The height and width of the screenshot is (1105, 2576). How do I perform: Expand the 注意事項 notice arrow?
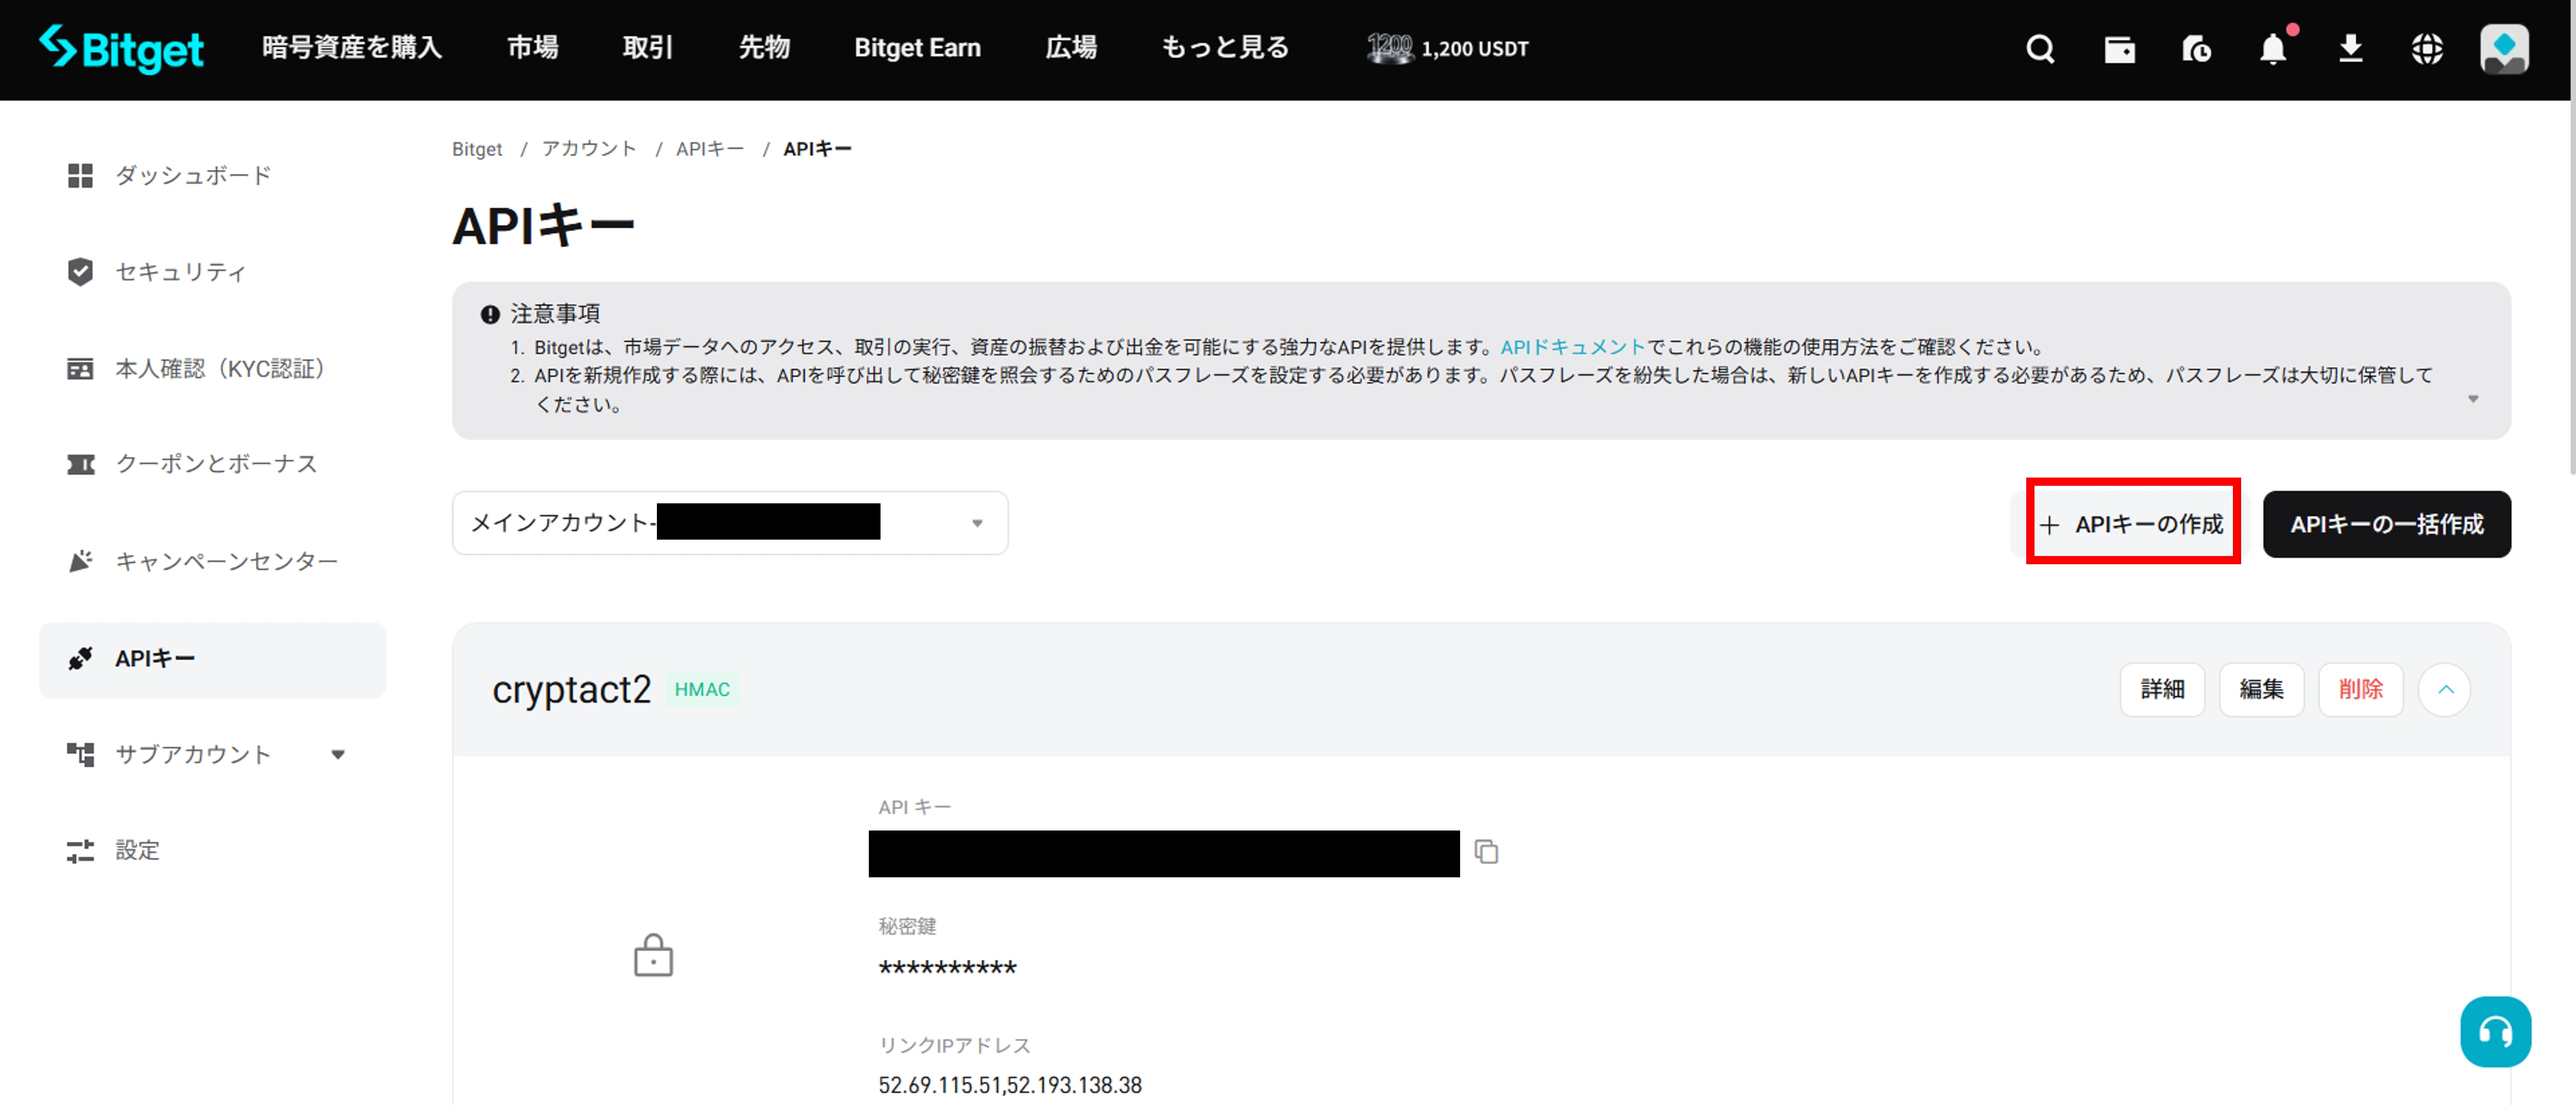point(2473,399)
